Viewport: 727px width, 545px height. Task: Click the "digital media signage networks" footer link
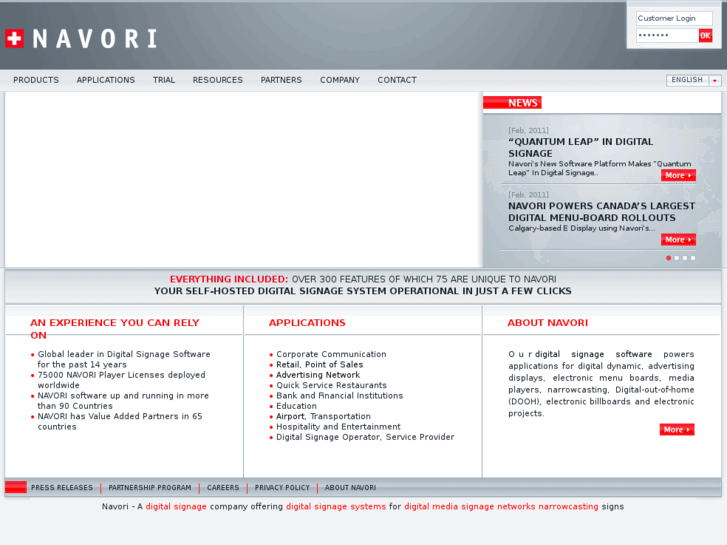pos(469,507)
